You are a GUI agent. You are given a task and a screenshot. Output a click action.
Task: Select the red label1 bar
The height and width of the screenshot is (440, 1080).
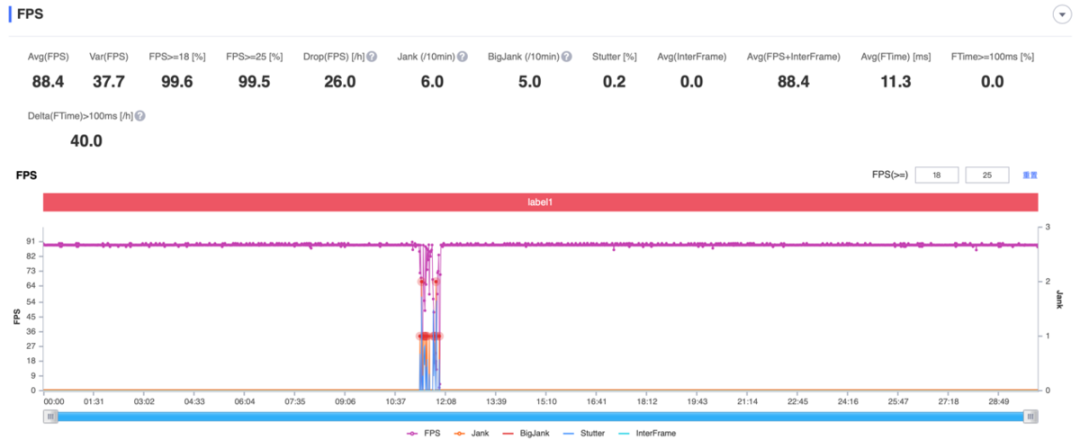tap(540, 202)
